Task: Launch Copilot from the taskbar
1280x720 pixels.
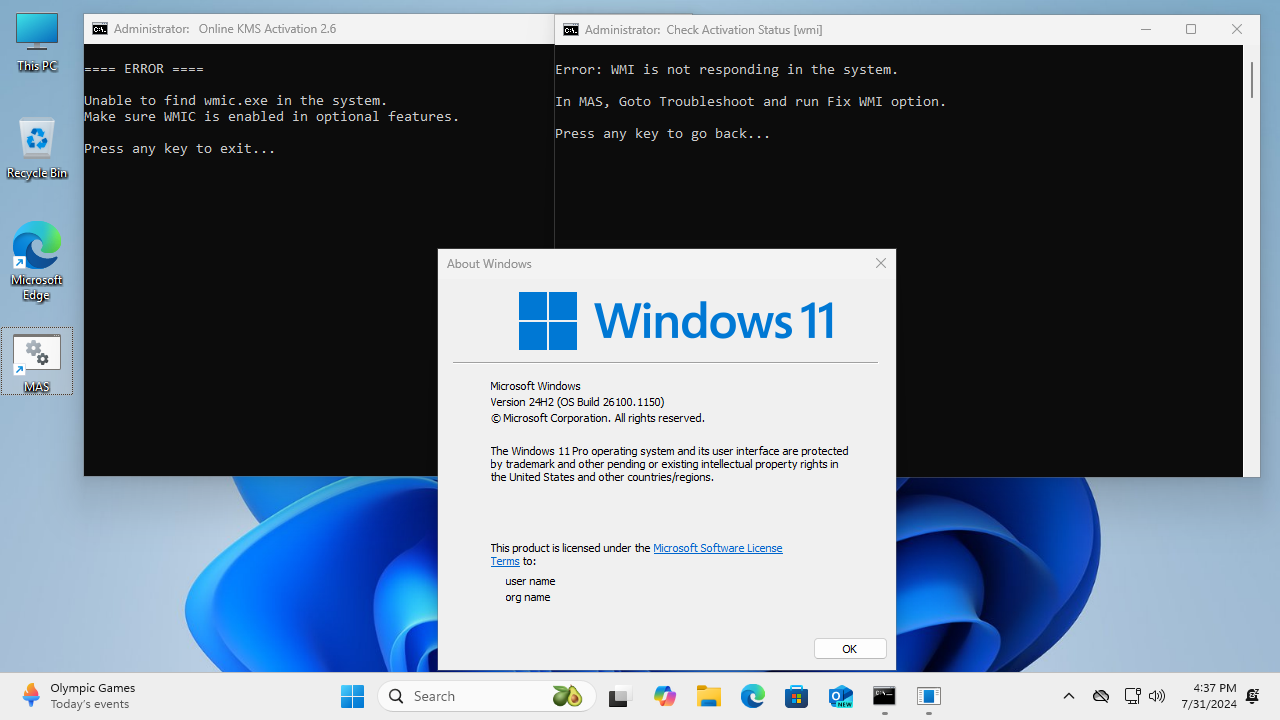Action: [665, 696]
